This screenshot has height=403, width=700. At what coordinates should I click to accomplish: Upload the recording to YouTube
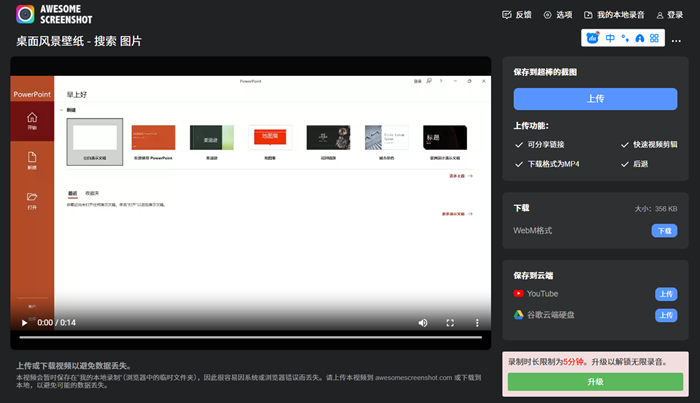pyautogui.click(x=666, y=294)
